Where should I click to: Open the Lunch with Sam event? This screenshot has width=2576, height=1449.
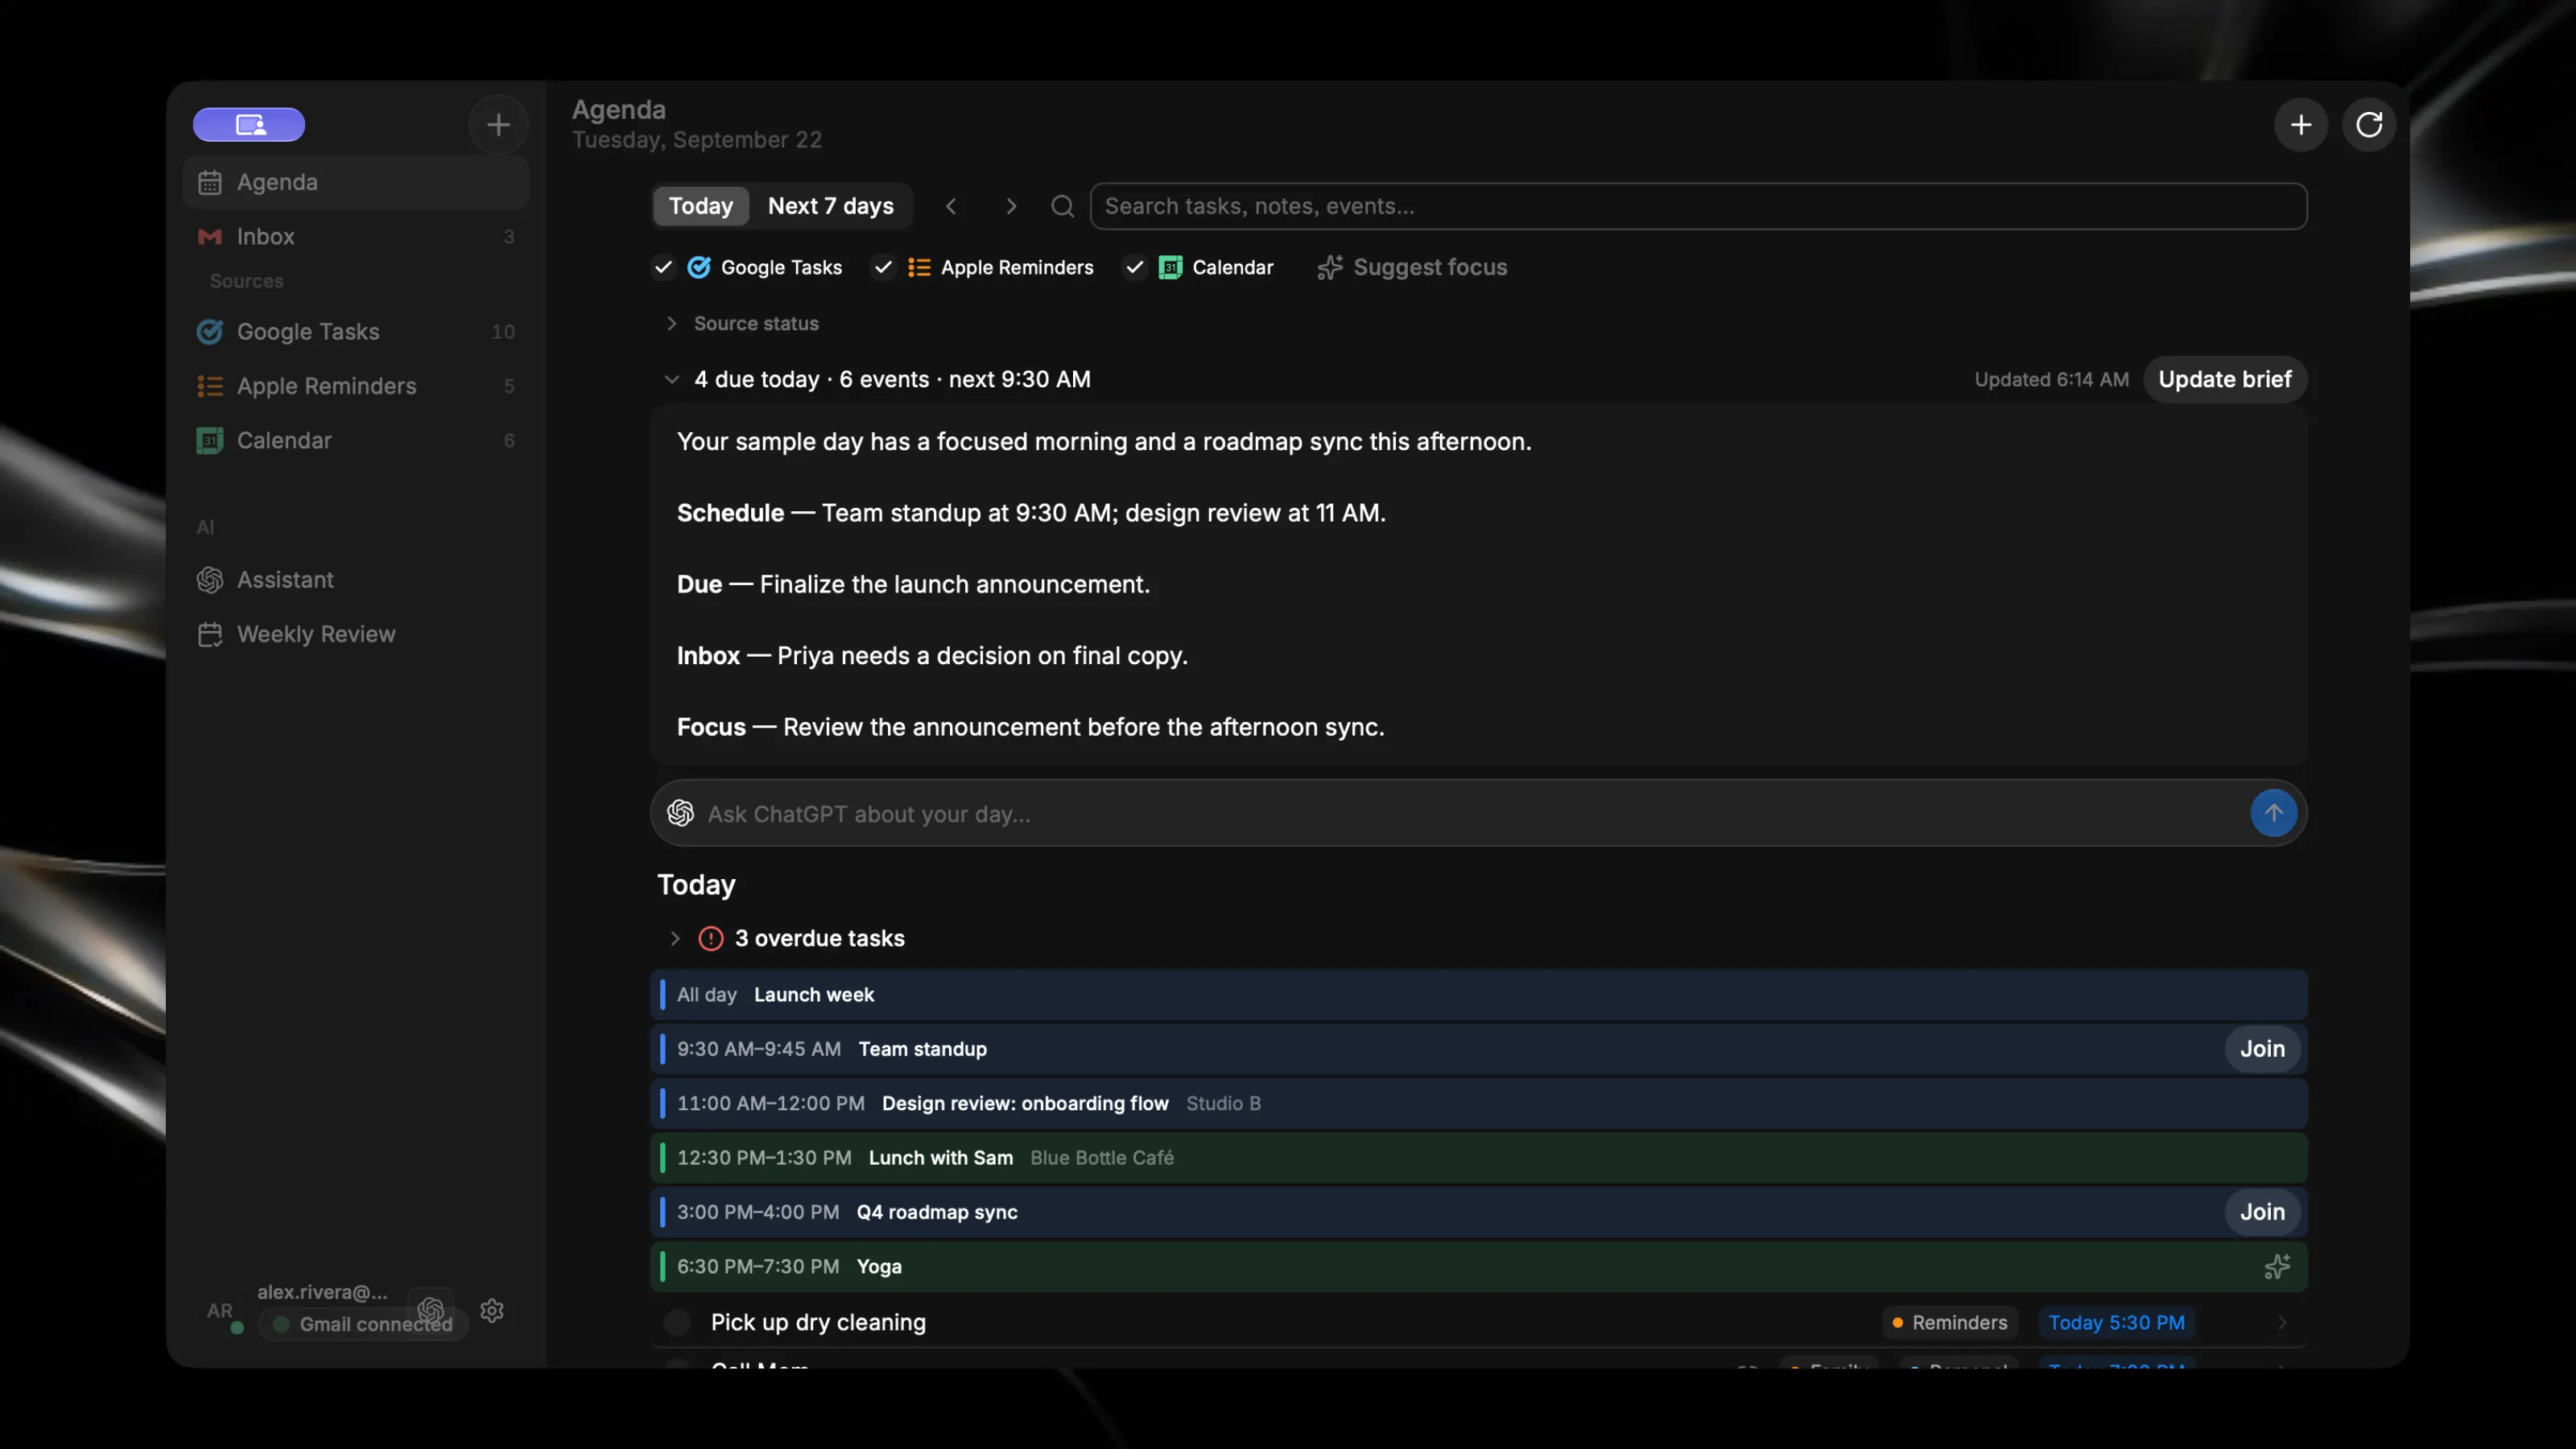tap(1478, 1157)
